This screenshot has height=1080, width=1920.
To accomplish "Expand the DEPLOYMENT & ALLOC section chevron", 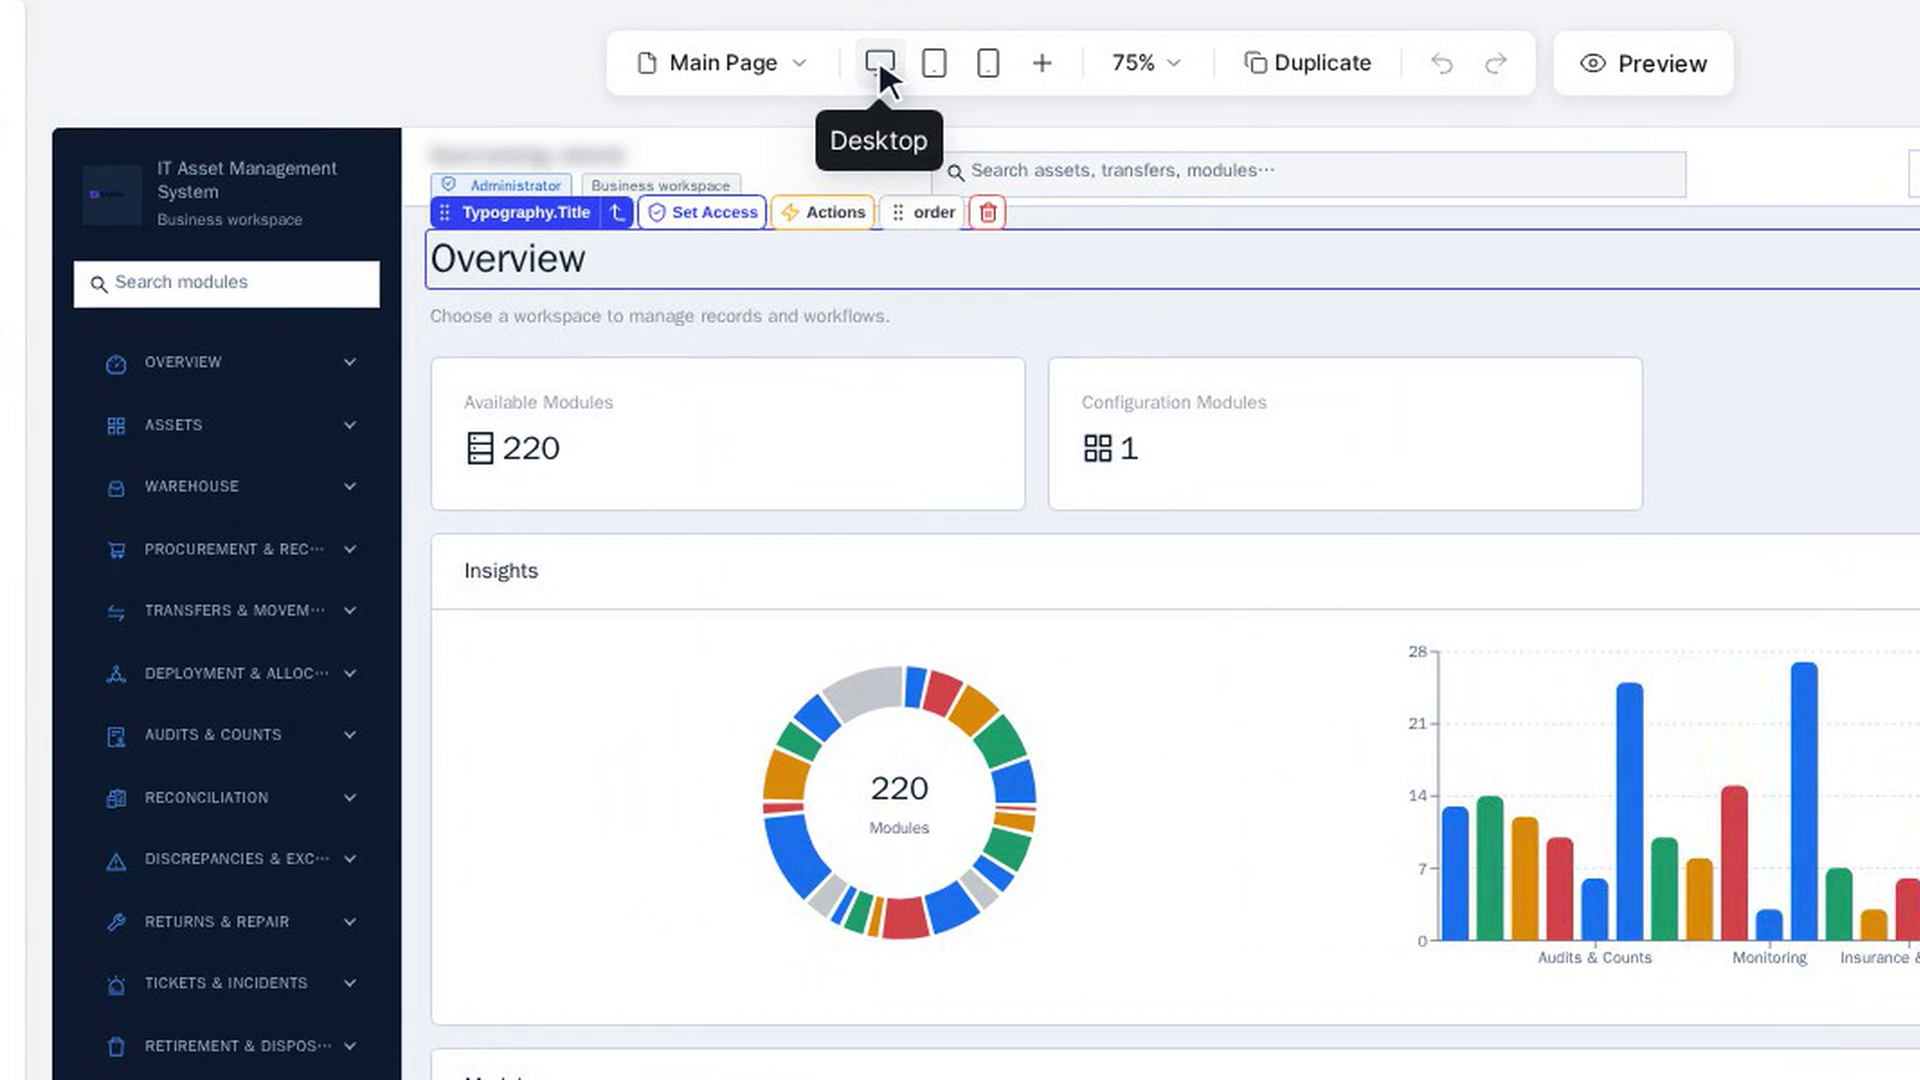I will (350, 674).
